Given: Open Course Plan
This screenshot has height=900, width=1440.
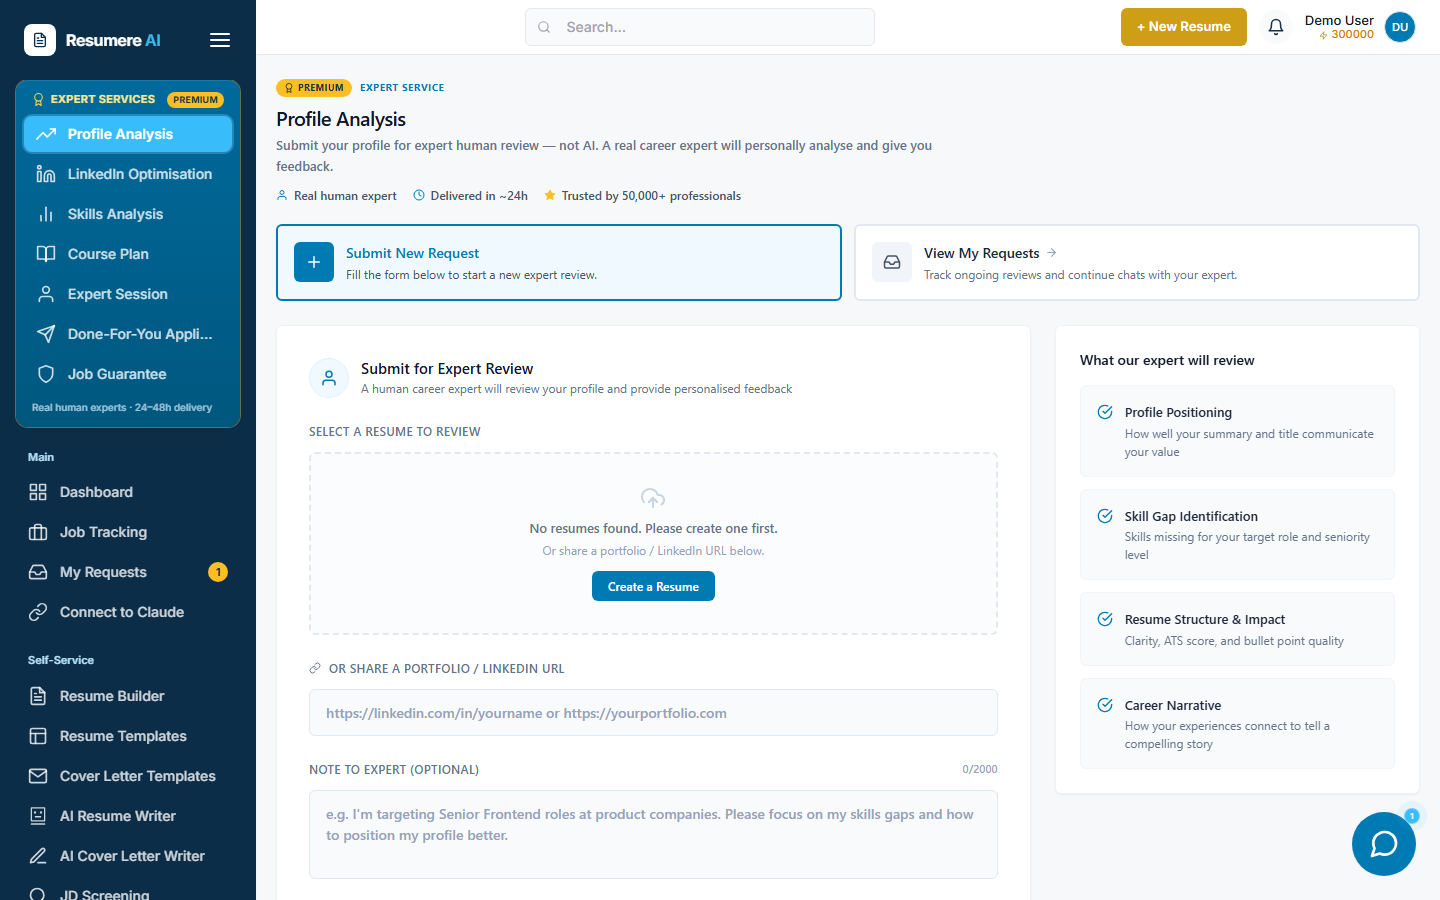Looking at the screenshot, I should point(128,254).
